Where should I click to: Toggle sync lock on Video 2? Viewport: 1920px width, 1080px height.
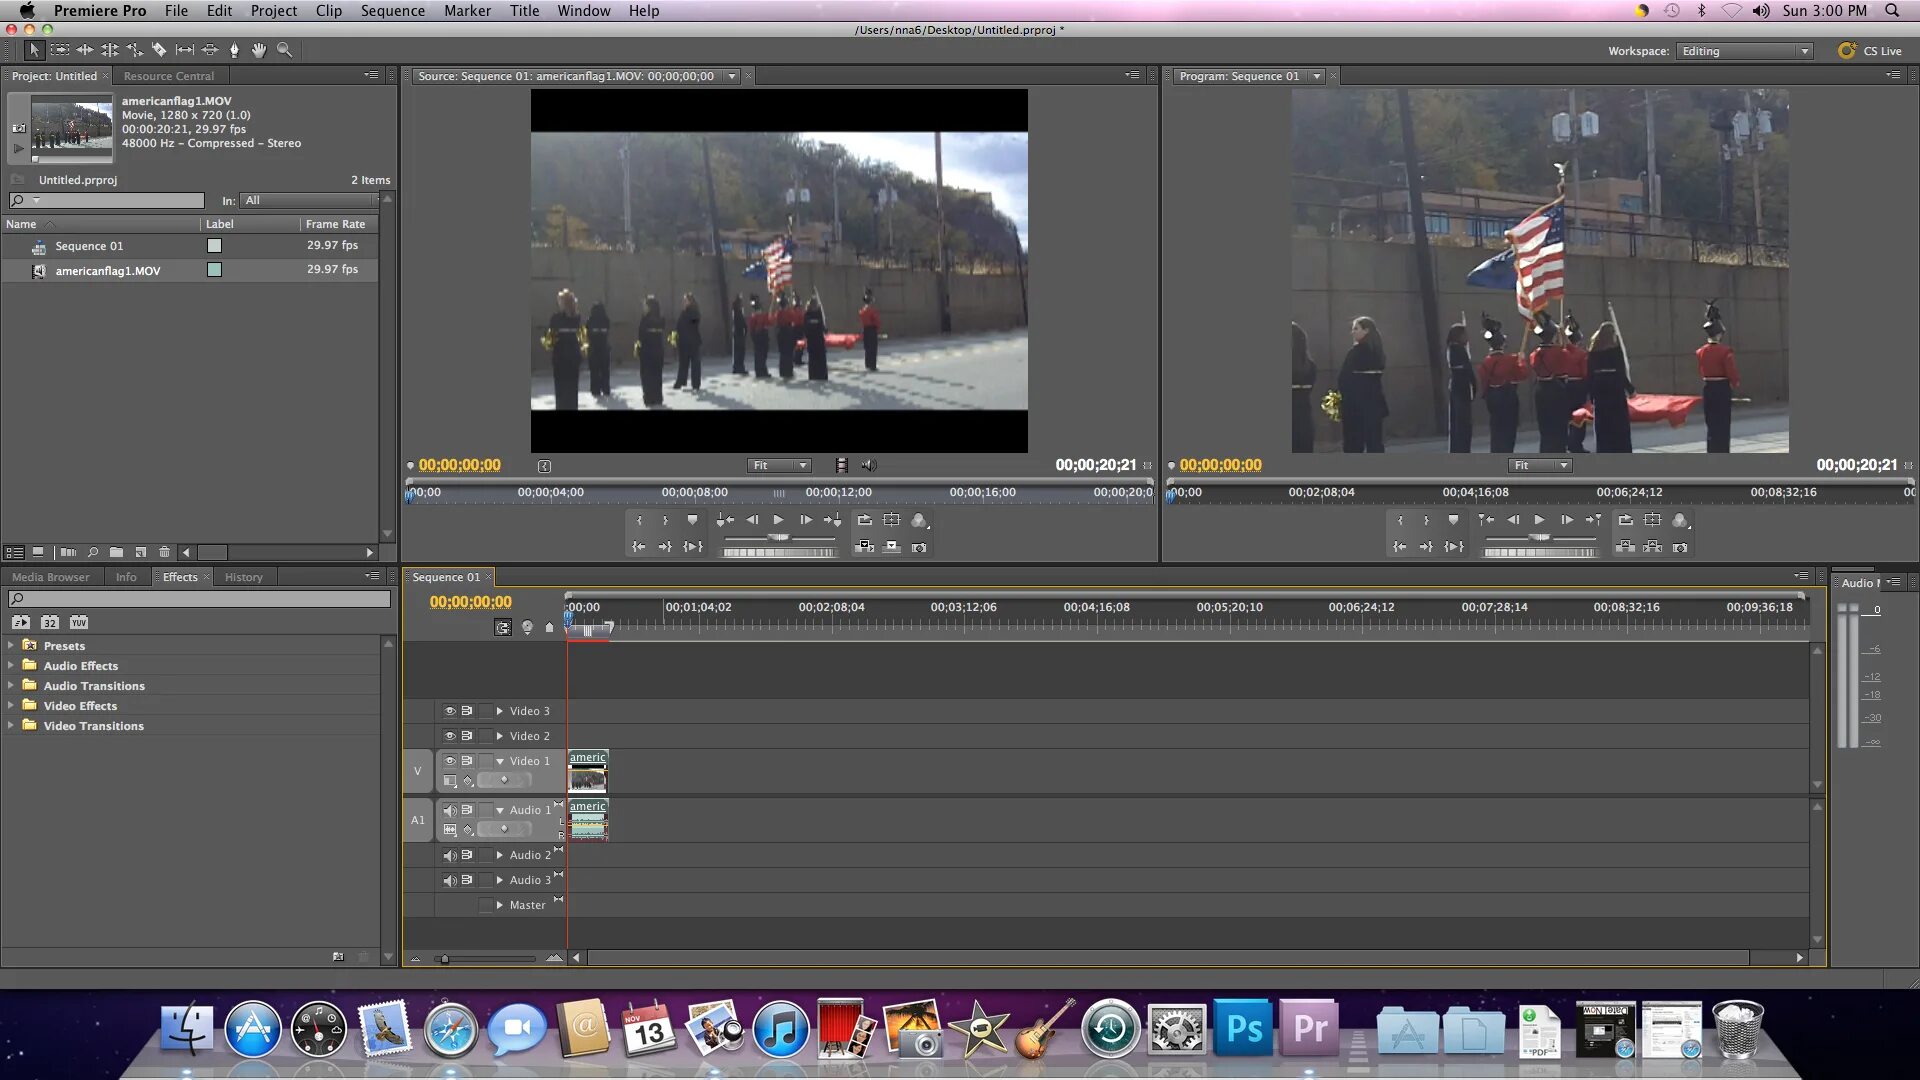point(467,736)
